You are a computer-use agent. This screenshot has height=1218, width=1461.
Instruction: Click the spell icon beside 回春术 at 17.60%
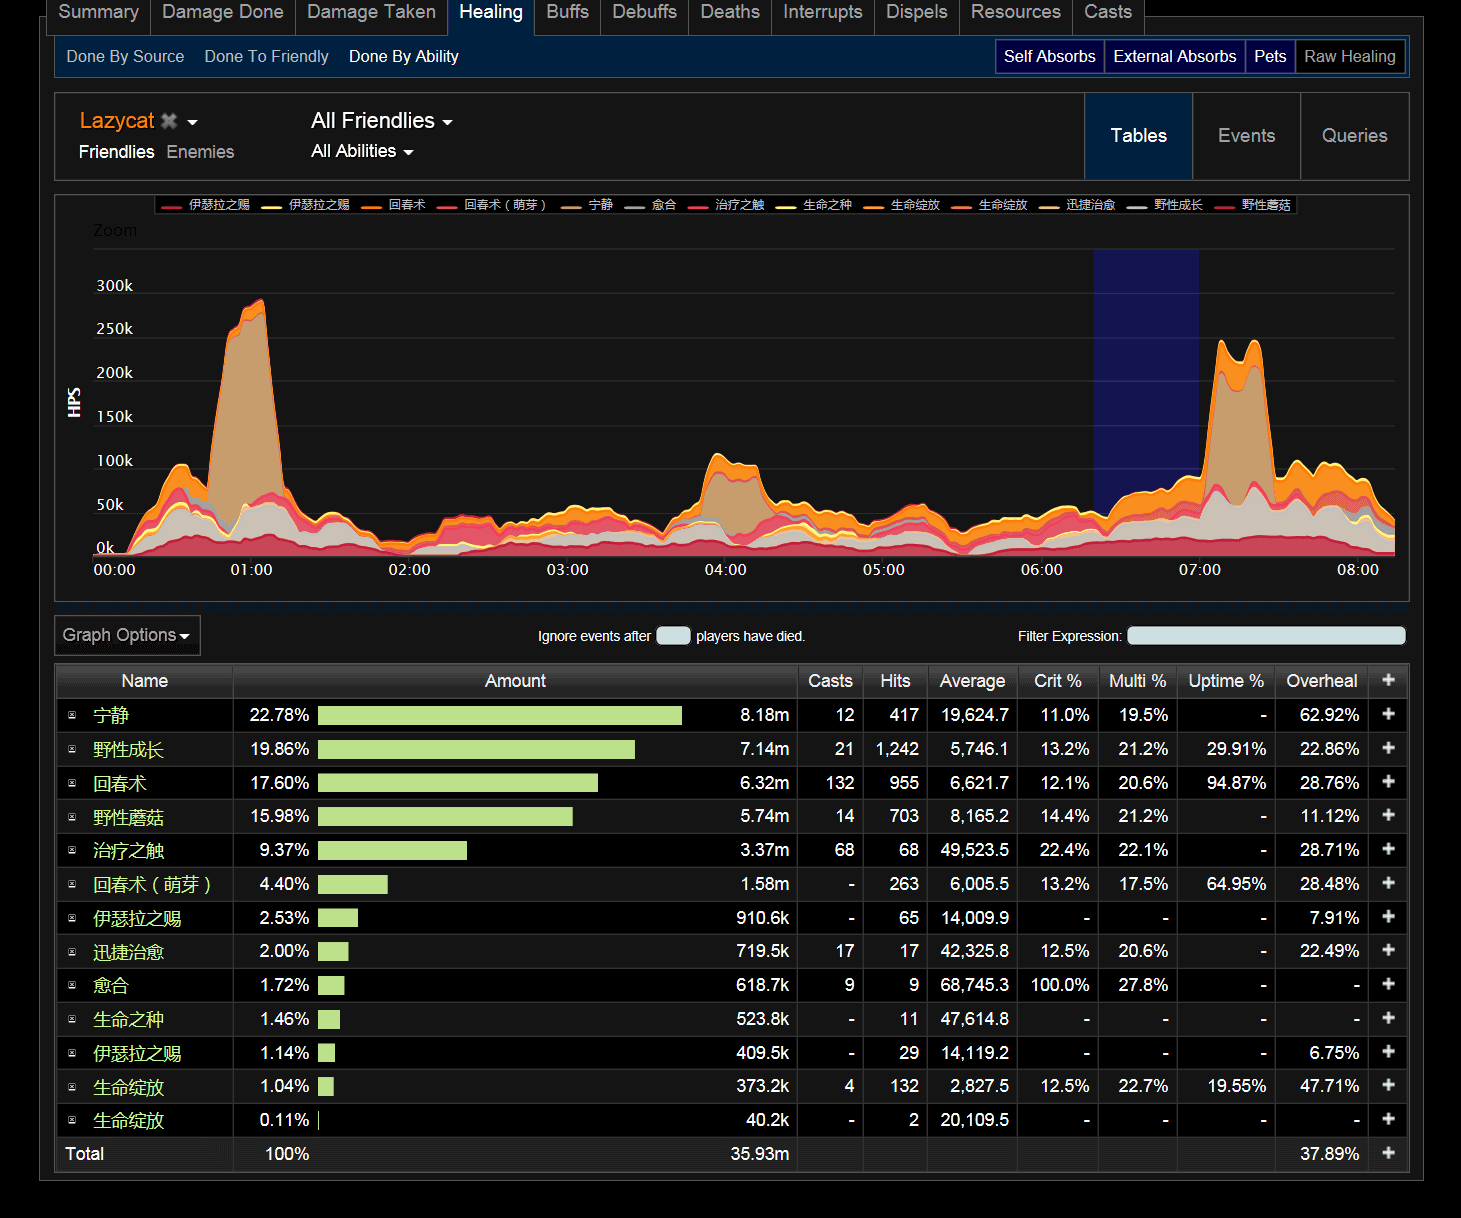pos(72,783)
